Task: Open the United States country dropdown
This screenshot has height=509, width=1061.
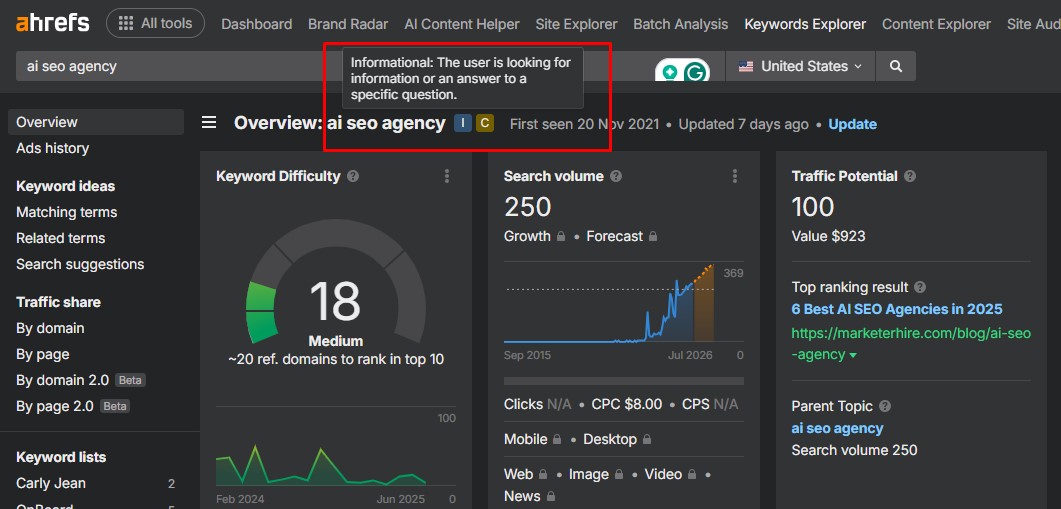Action: 800,66
